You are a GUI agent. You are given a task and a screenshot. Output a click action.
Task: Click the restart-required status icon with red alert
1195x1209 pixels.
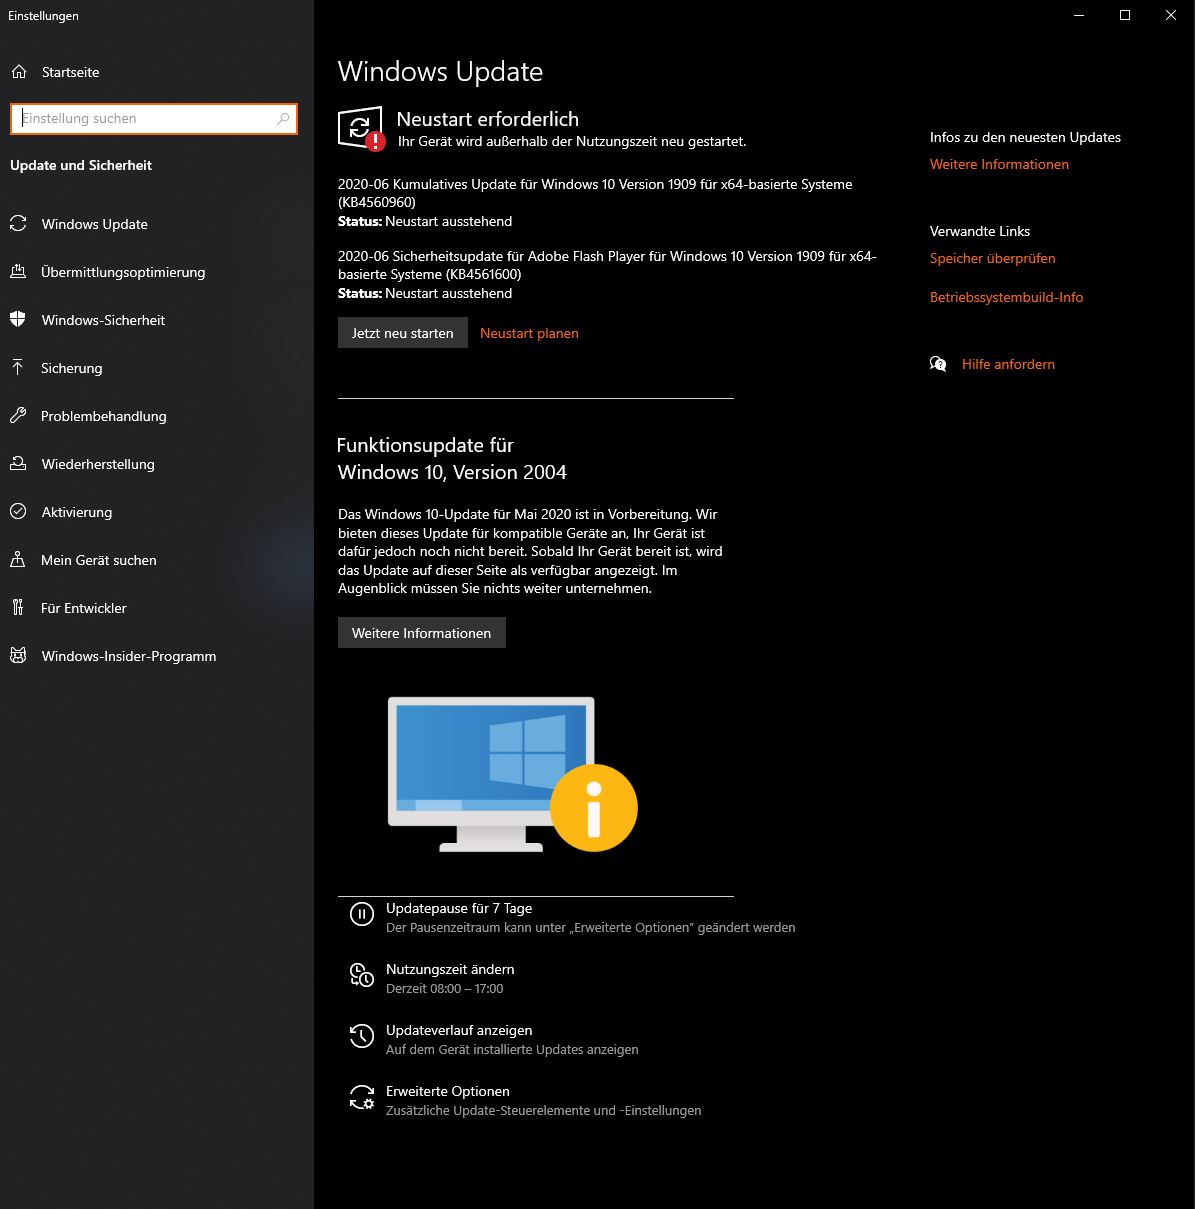click(361, 128)
